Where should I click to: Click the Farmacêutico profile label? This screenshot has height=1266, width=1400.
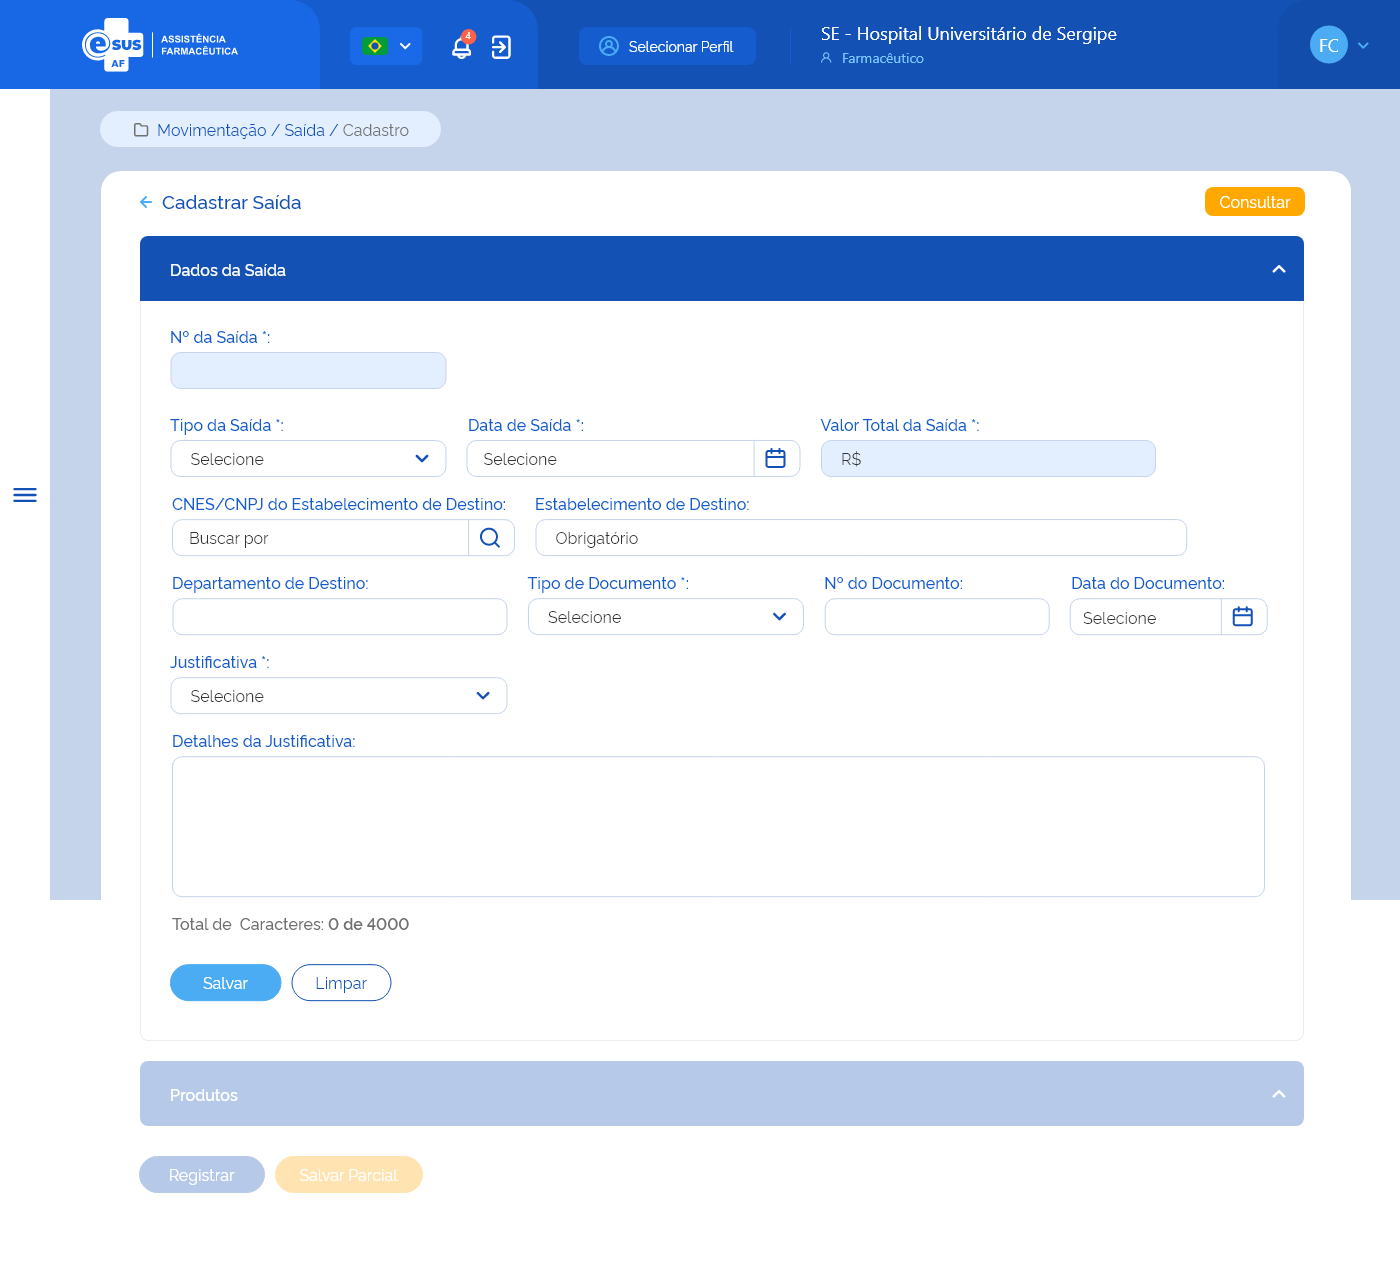pyautogui.click(x=883, y=59)
